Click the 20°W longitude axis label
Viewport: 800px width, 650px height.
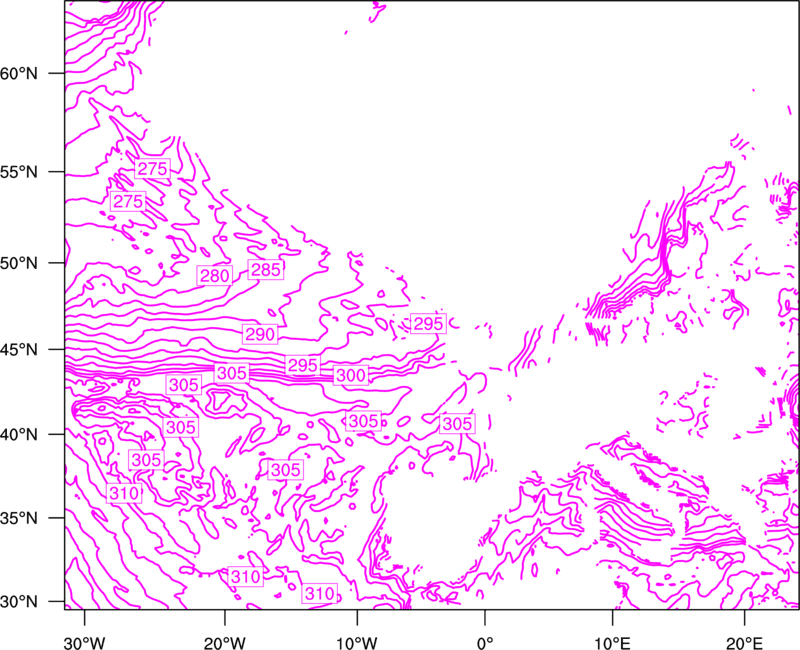point(224,643)
